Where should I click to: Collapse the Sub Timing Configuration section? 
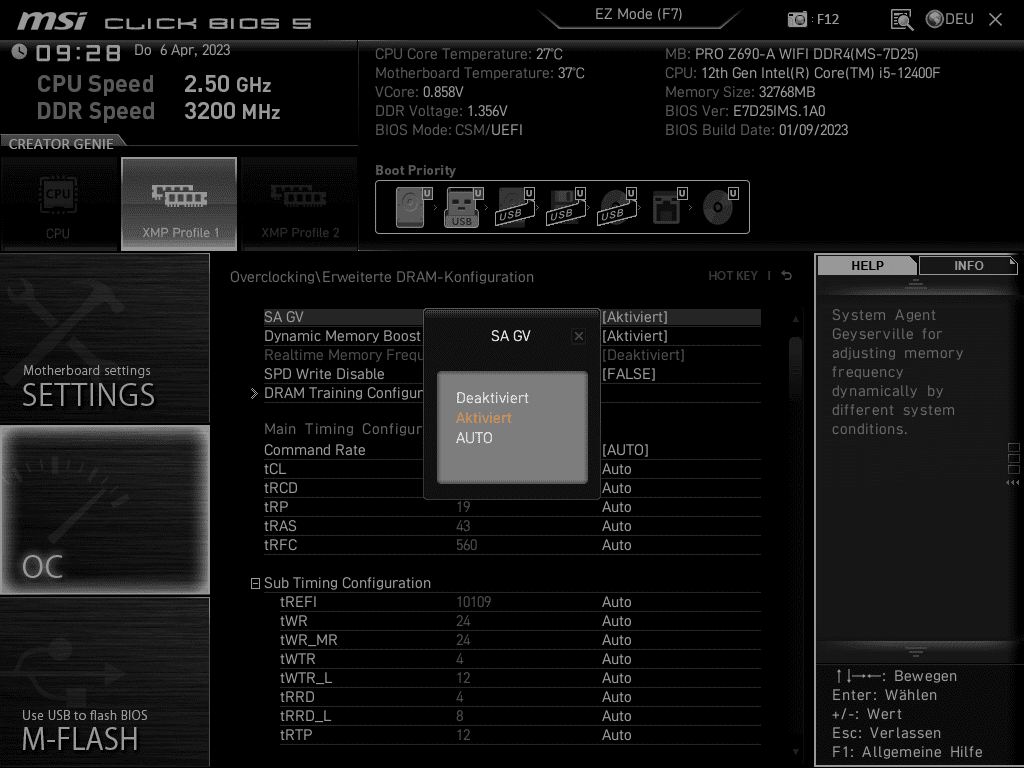tap(255, 583)
